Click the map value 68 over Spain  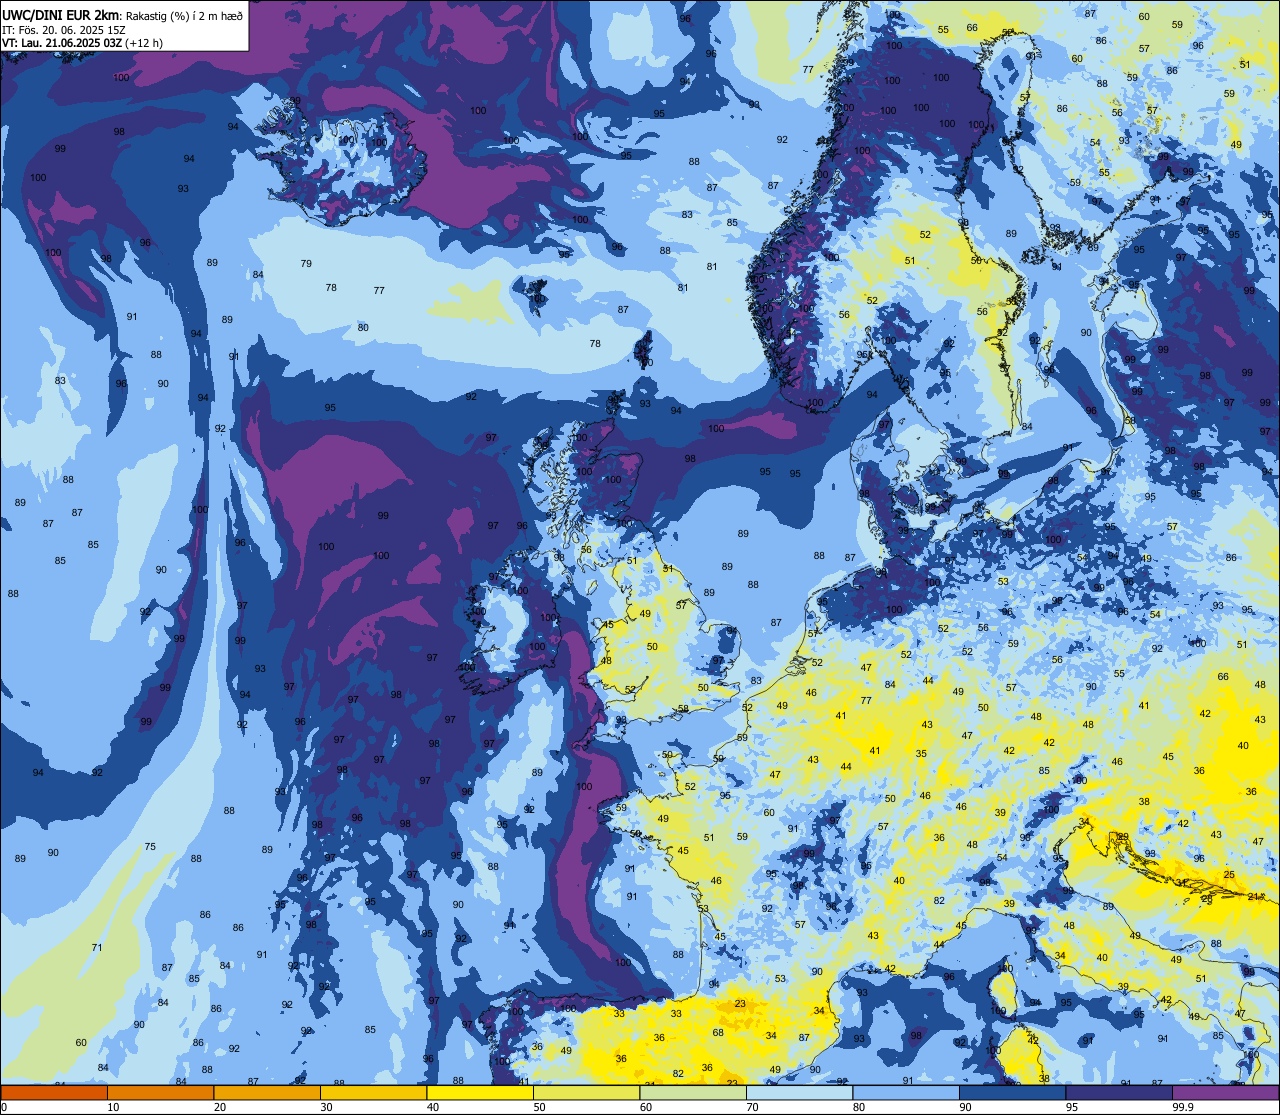point(718,1032)
